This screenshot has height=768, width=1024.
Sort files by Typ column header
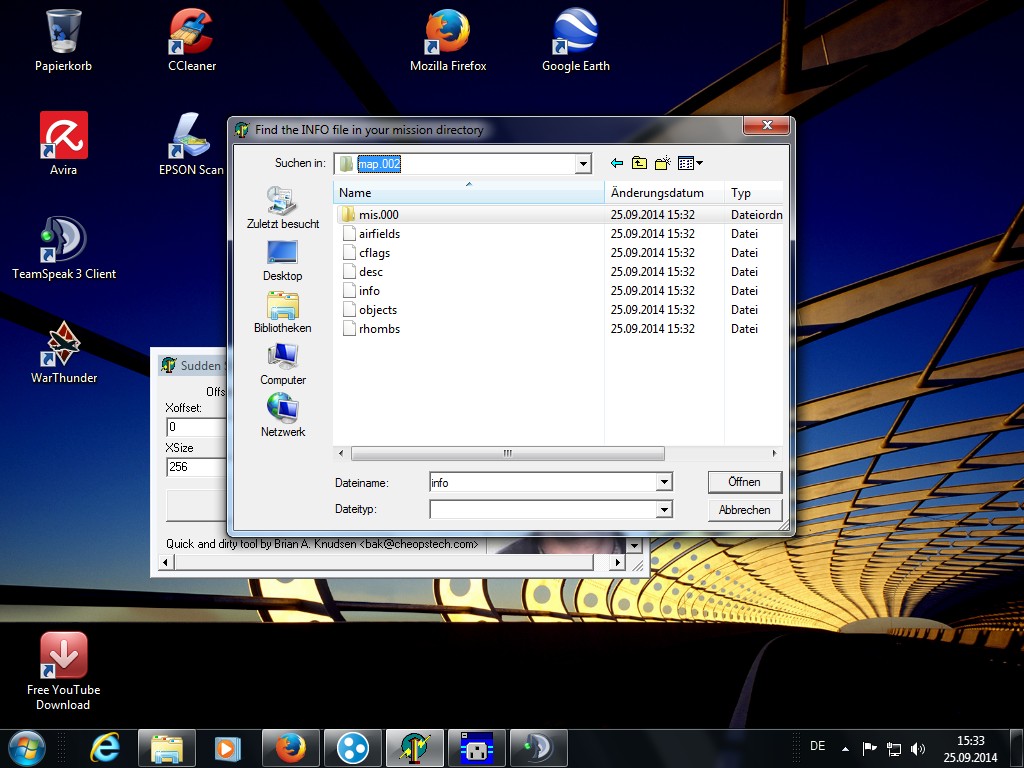click(x=754, y=193)
